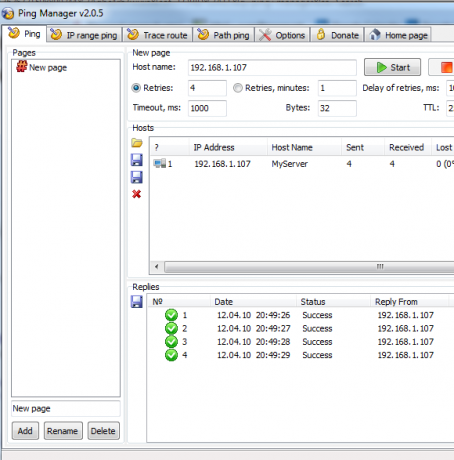Click the red stop button icon

pyautogui.click(x=447, y=67)
